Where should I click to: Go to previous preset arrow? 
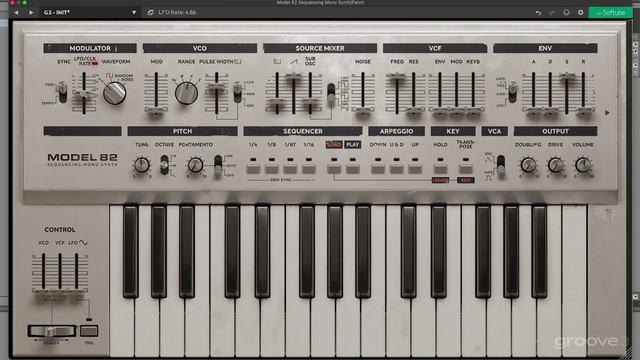pos(16,13)
